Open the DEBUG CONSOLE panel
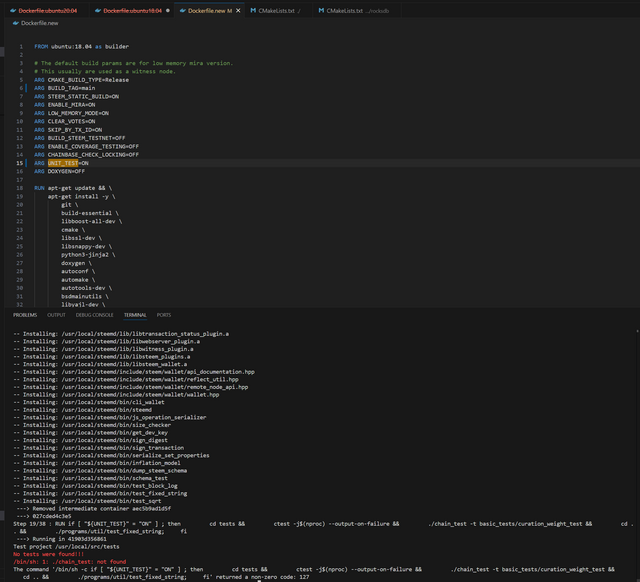 pos(95,315)
